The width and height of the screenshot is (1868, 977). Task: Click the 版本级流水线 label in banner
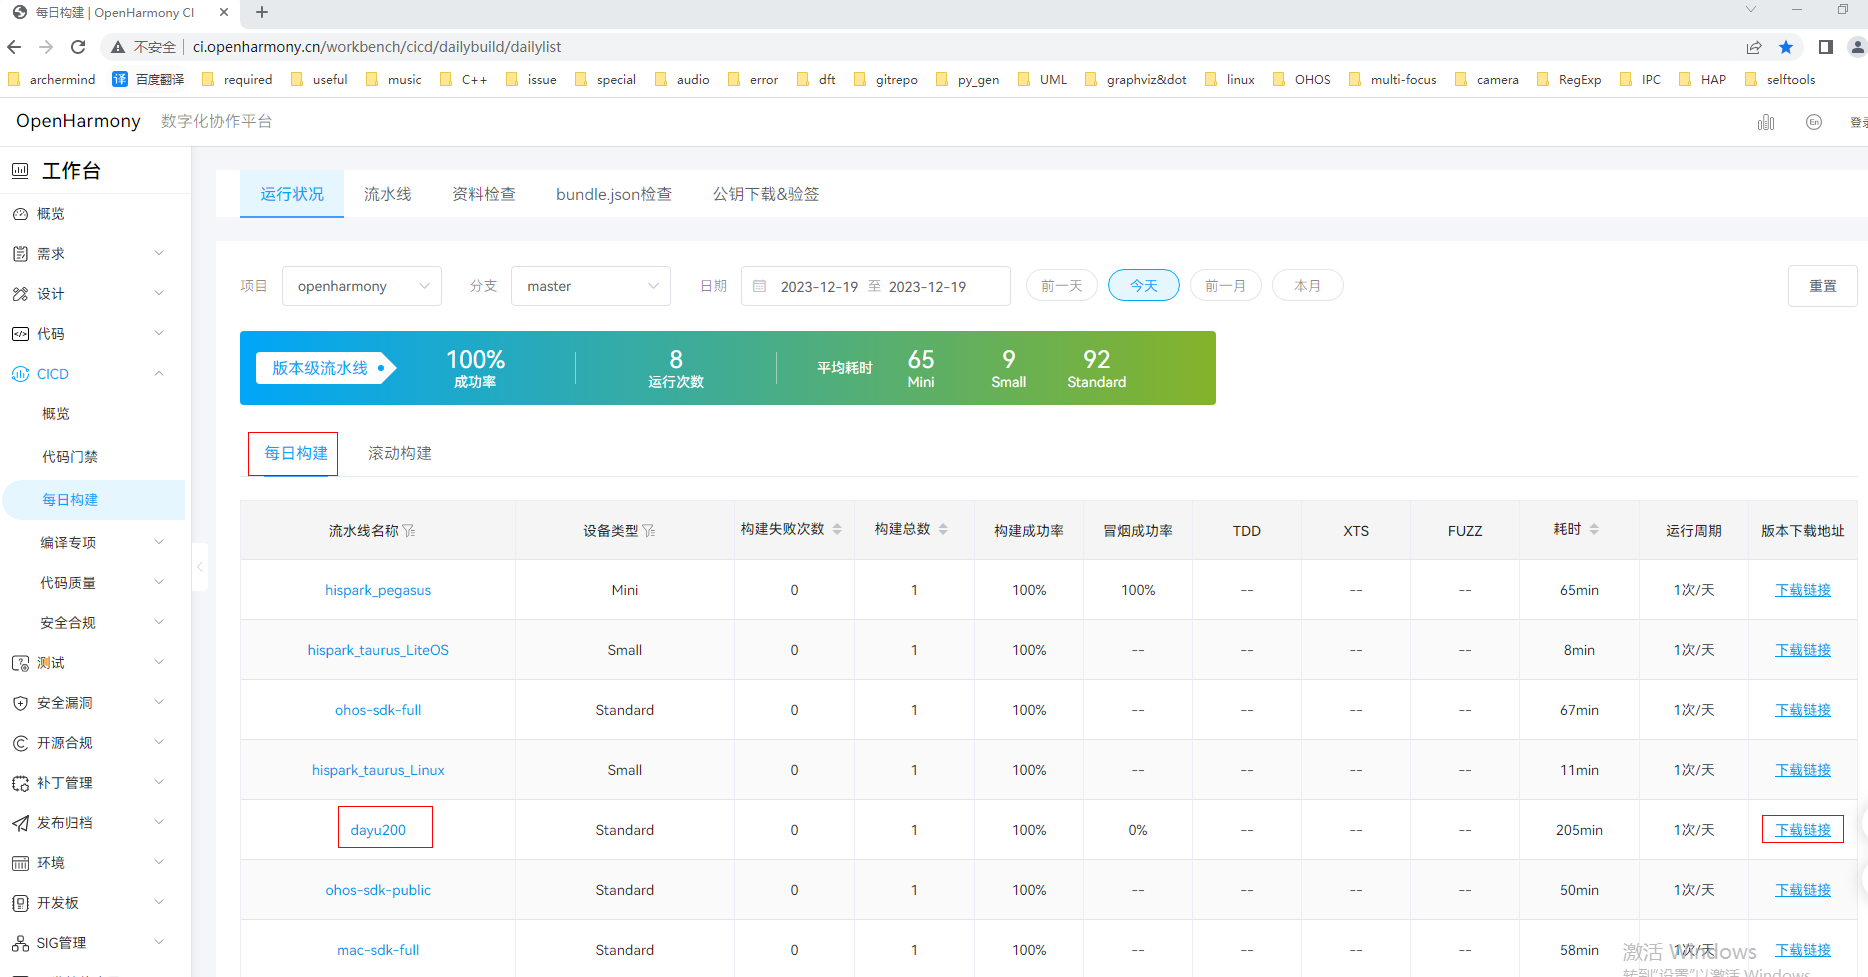coord(320,368)
